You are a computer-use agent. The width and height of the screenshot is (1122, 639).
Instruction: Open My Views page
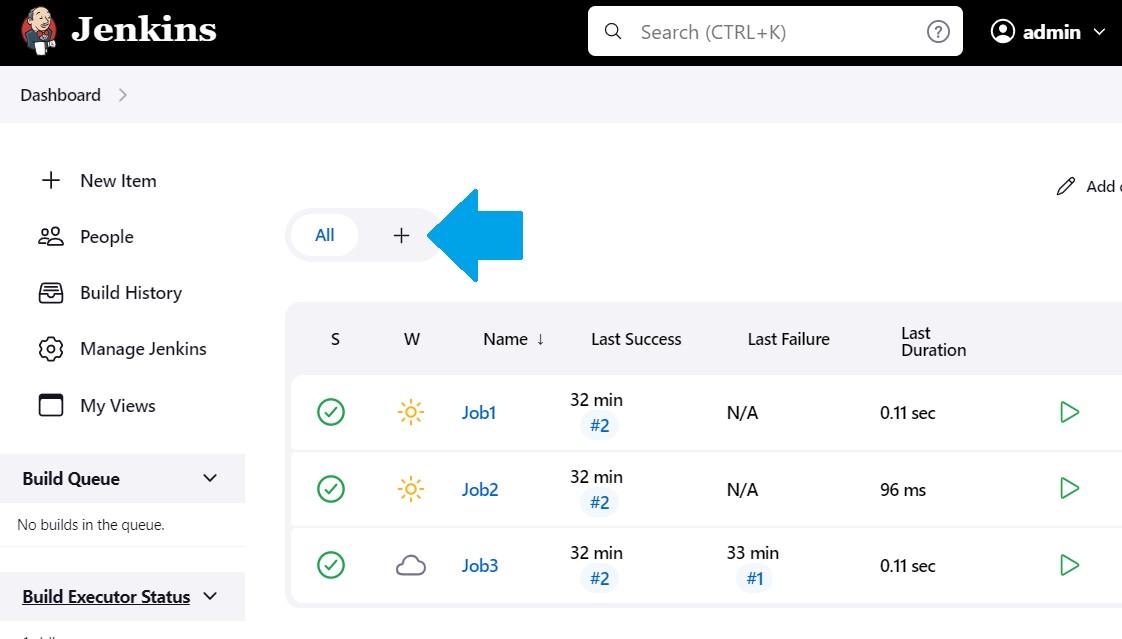pos(117,406)
